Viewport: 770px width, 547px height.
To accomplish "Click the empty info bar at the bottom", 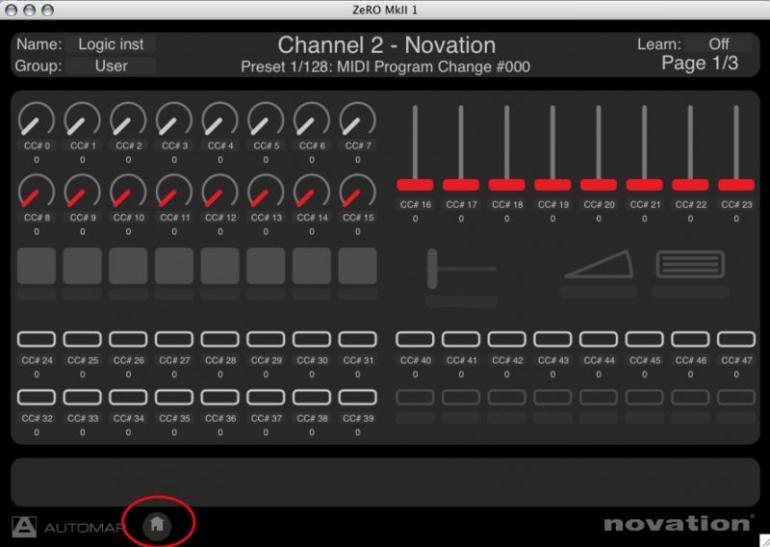I will tap(385, 482).
